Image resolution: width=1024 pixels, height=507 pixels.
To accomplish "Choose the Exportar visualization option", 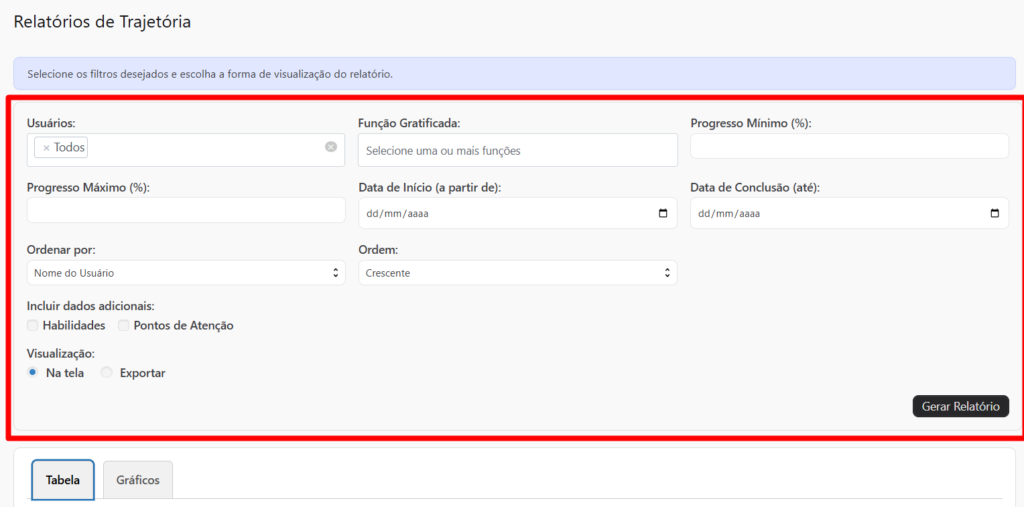I will click(106, 373).
